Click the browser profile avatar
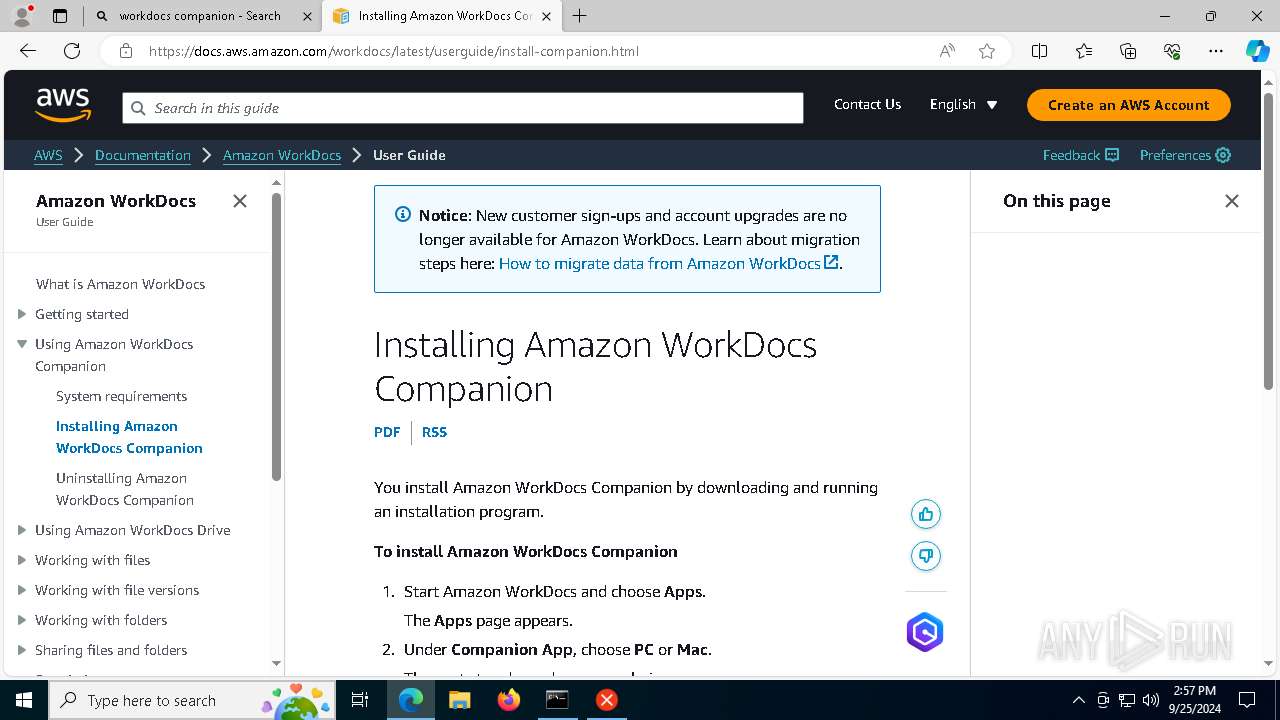The image size is (1280, 720). click(x=22, y=16)
